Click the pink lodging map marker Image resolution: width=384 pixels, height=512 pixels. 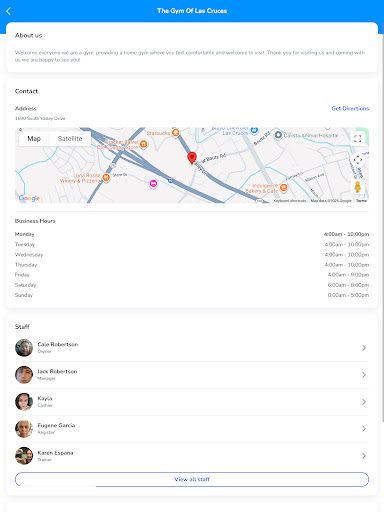tap(153, 183)
